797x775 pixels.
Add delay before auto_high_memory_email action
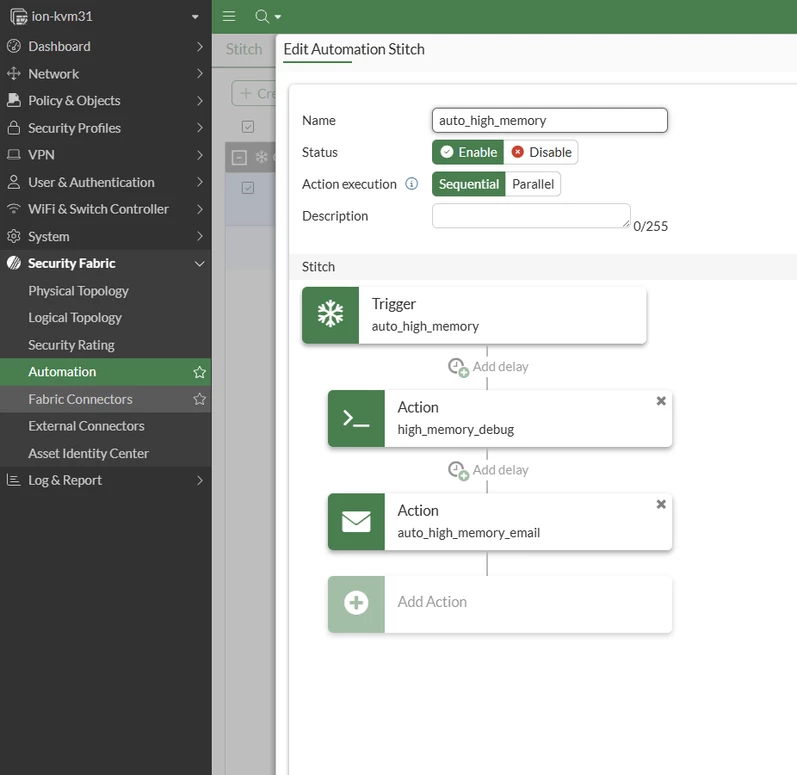tap(488, 470)
